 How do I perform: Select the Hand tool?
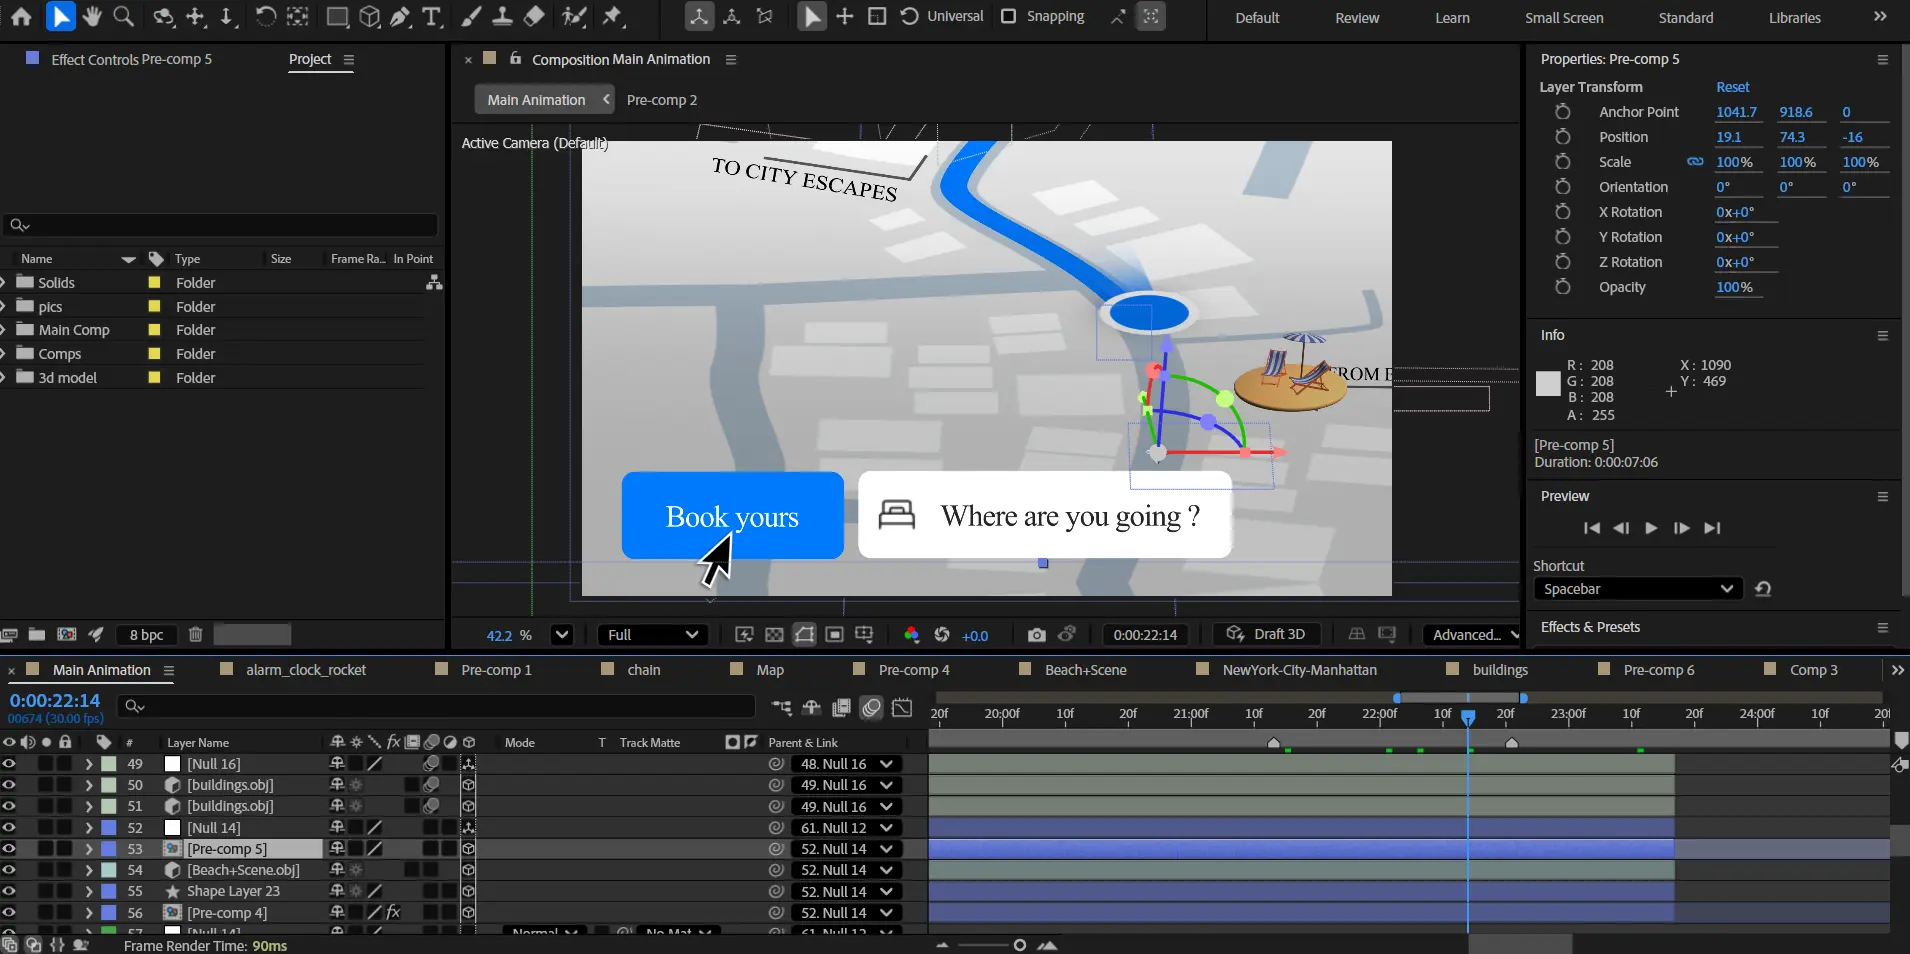pyautogui.click(x=92, y=17)
